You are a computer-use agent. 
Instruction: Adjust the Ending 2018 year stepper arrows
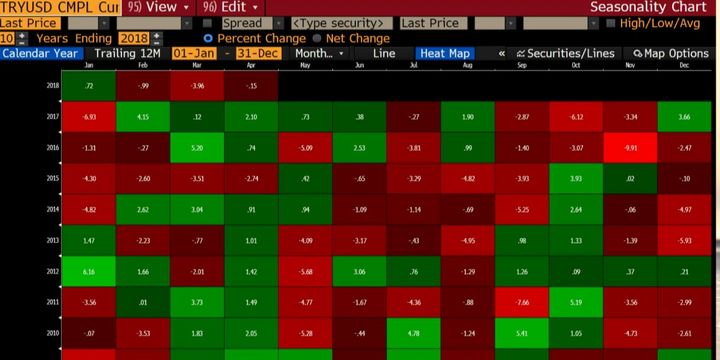pyautogui.click(x=157, y=39)
